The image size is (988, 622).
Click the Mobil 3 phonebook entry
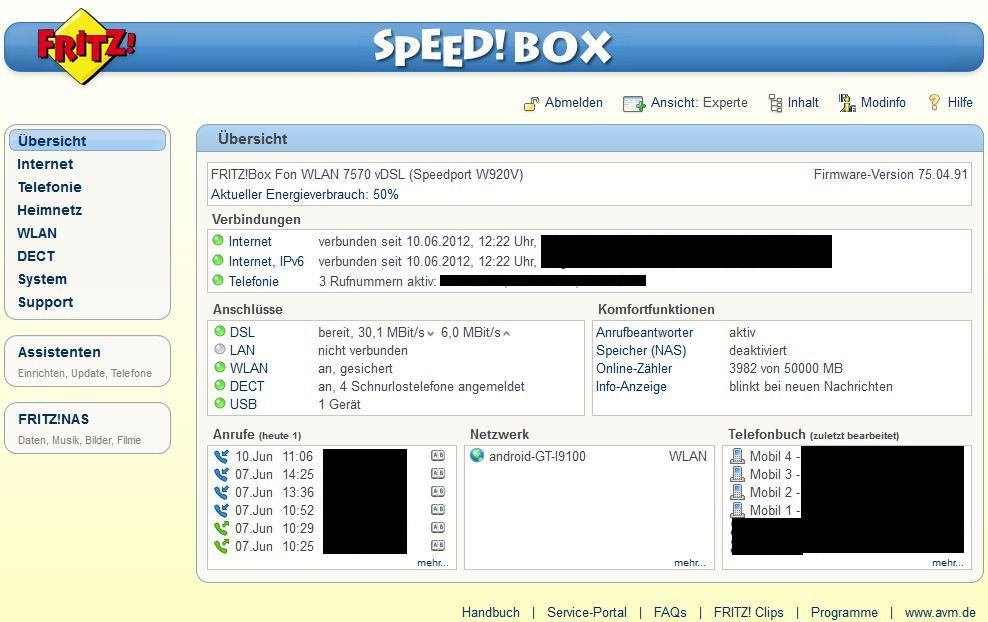(x=771, y=474)
